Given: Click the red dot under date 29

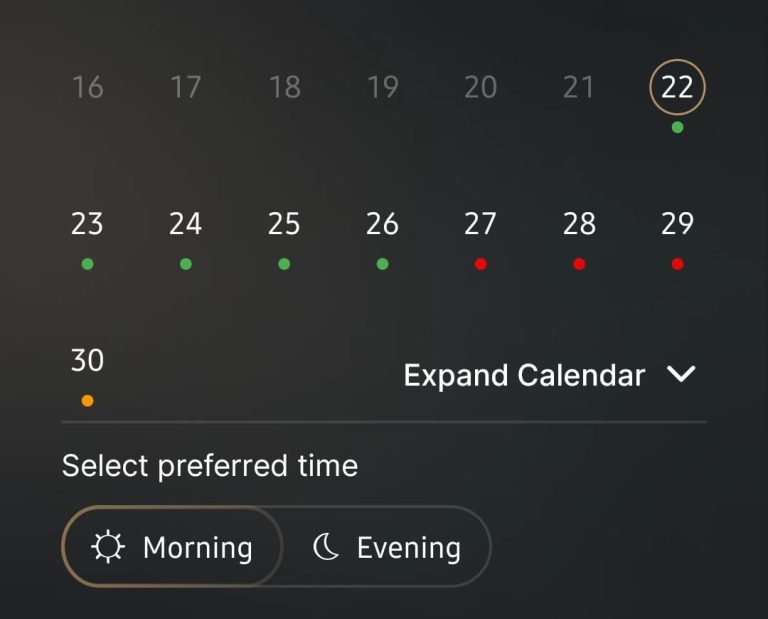Looking at the screenshot, I should tap(677, 264).
